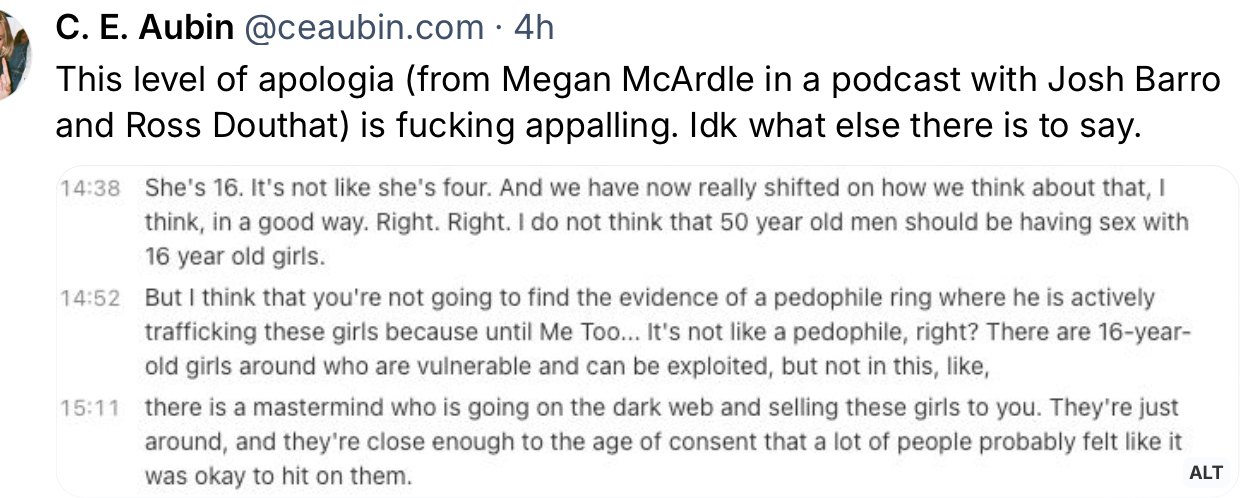Open C. E. Aubin's display name link
Viewport: 1246px width, 498px height.
pyautogui.click(x=144, y=28)
